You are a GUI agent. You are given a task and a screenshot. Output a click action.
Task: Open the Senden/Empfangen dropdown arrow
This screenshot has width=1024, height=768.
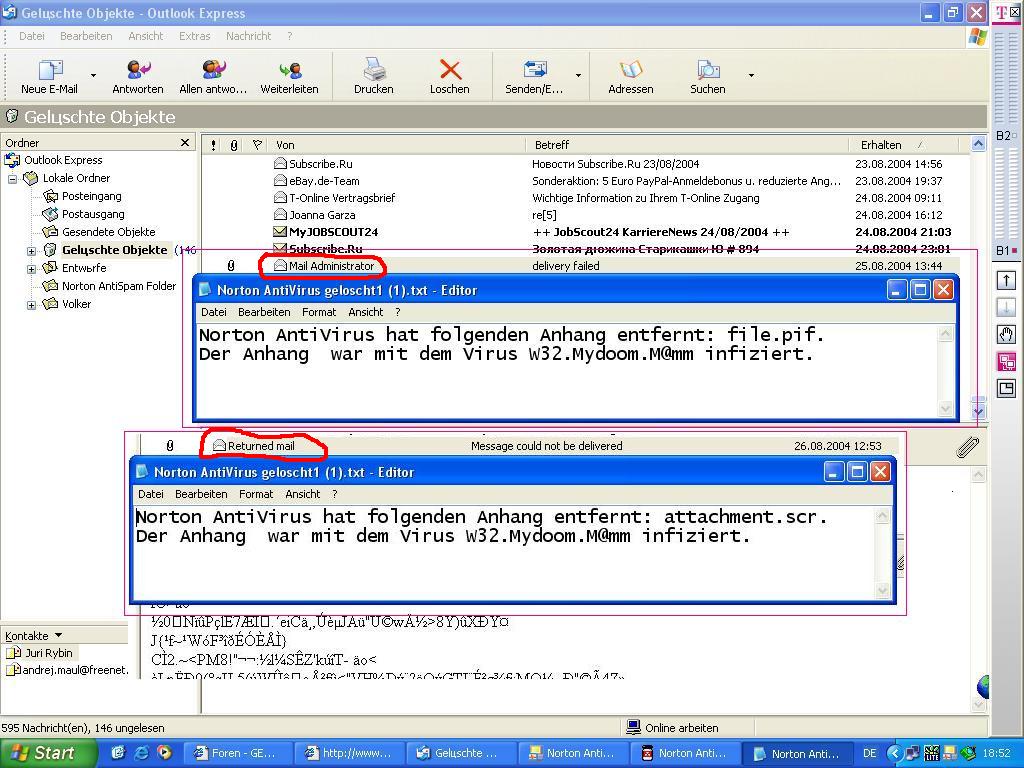coord(578,76)
